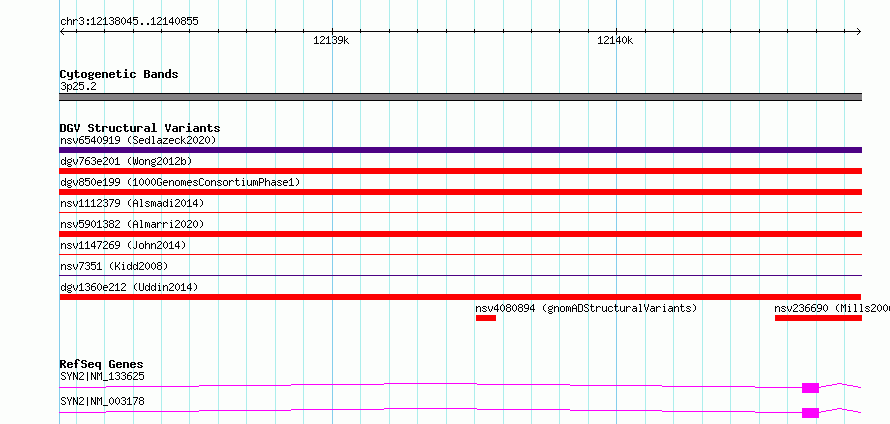Viewport: 890px width, 424px height.
Task: Click the red bar under dgv850e199
Action: pyautogui.click(x=460, y=192)
